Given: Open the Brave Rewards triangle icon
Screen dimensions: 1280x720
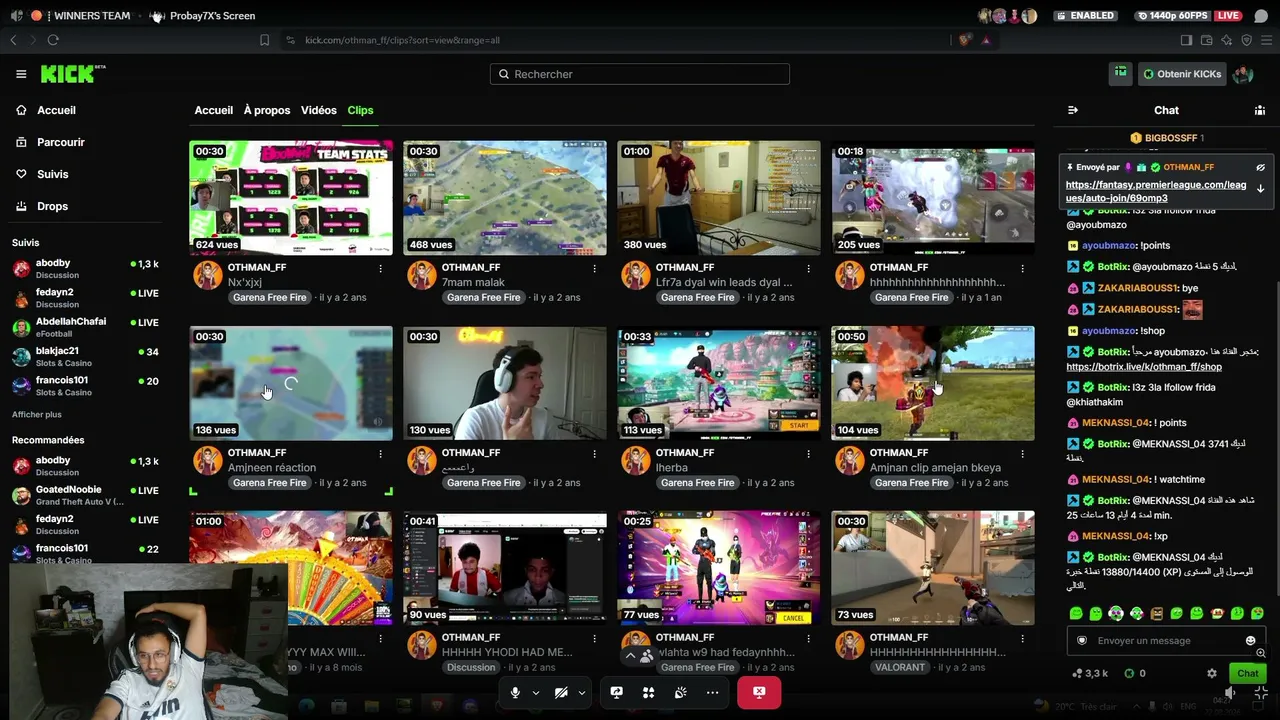Looking at the screenshot, I should click(986, 40).
